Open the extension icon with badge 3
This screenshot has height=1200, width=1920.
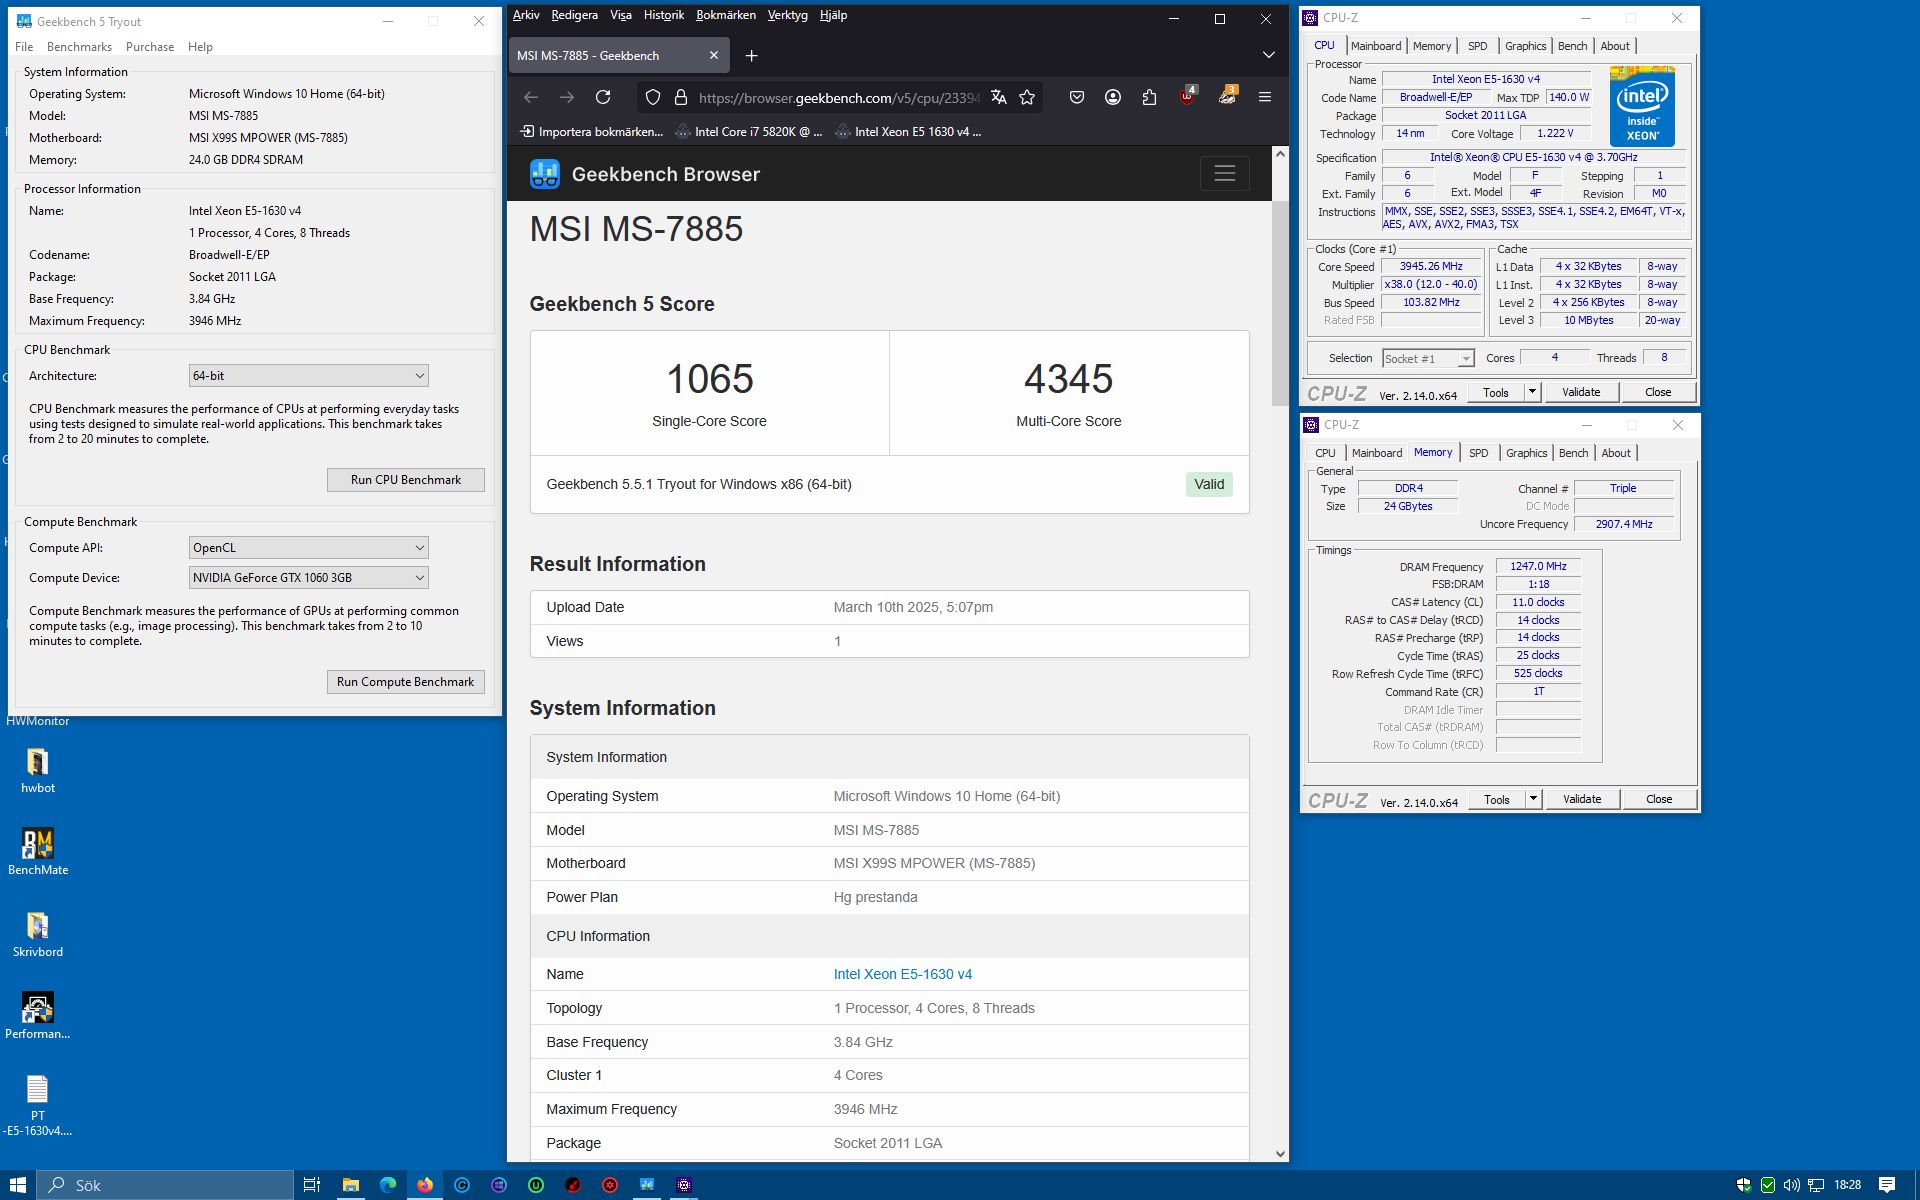pyautogui.click(x=1227, y=96)
